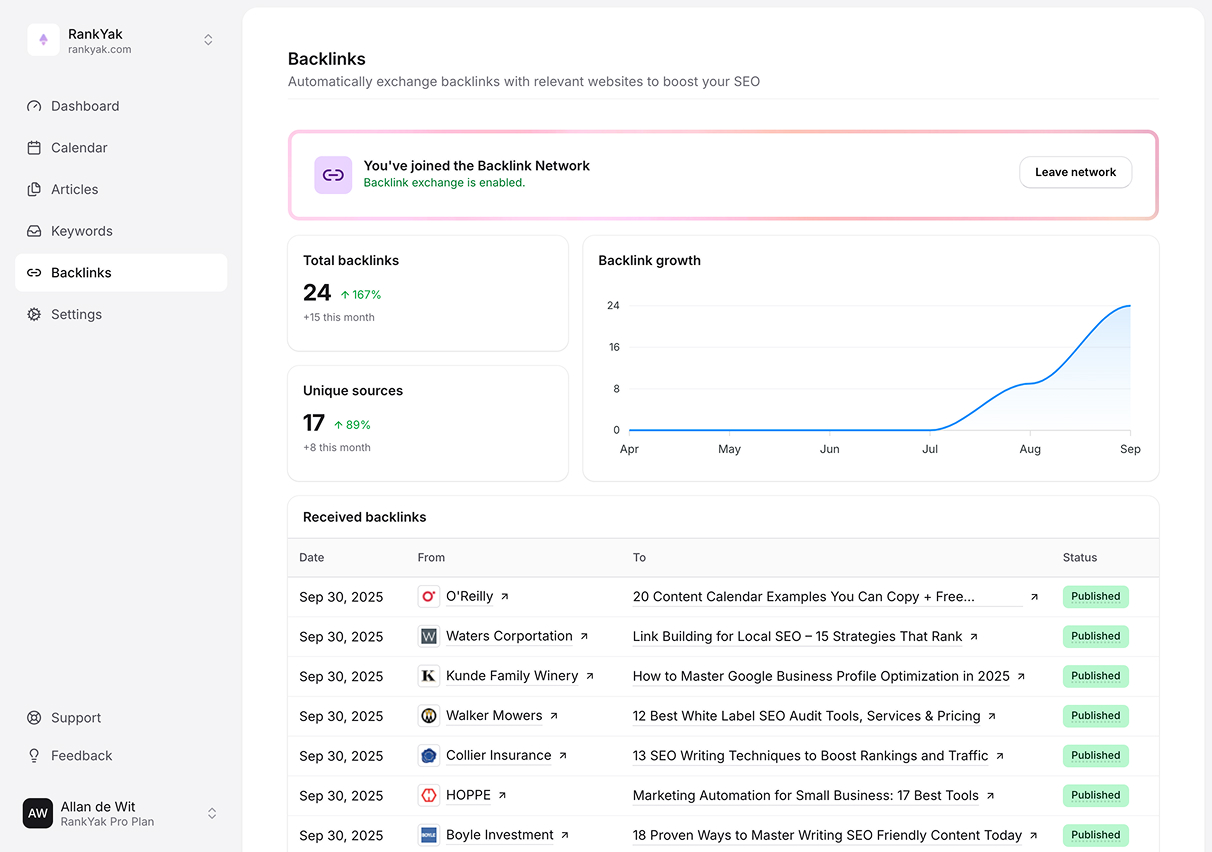Open the HOPPE source link

click(x=468, y=796)
